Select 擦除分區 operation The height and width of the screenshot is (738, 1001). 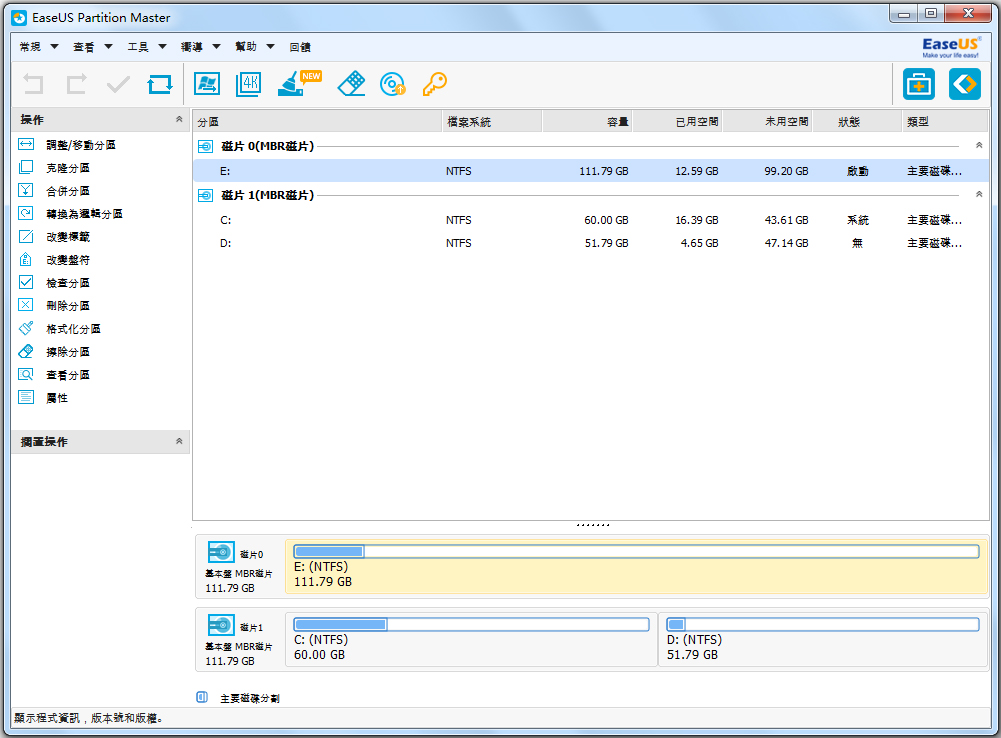pyautogui.click(x=68, y=352)
